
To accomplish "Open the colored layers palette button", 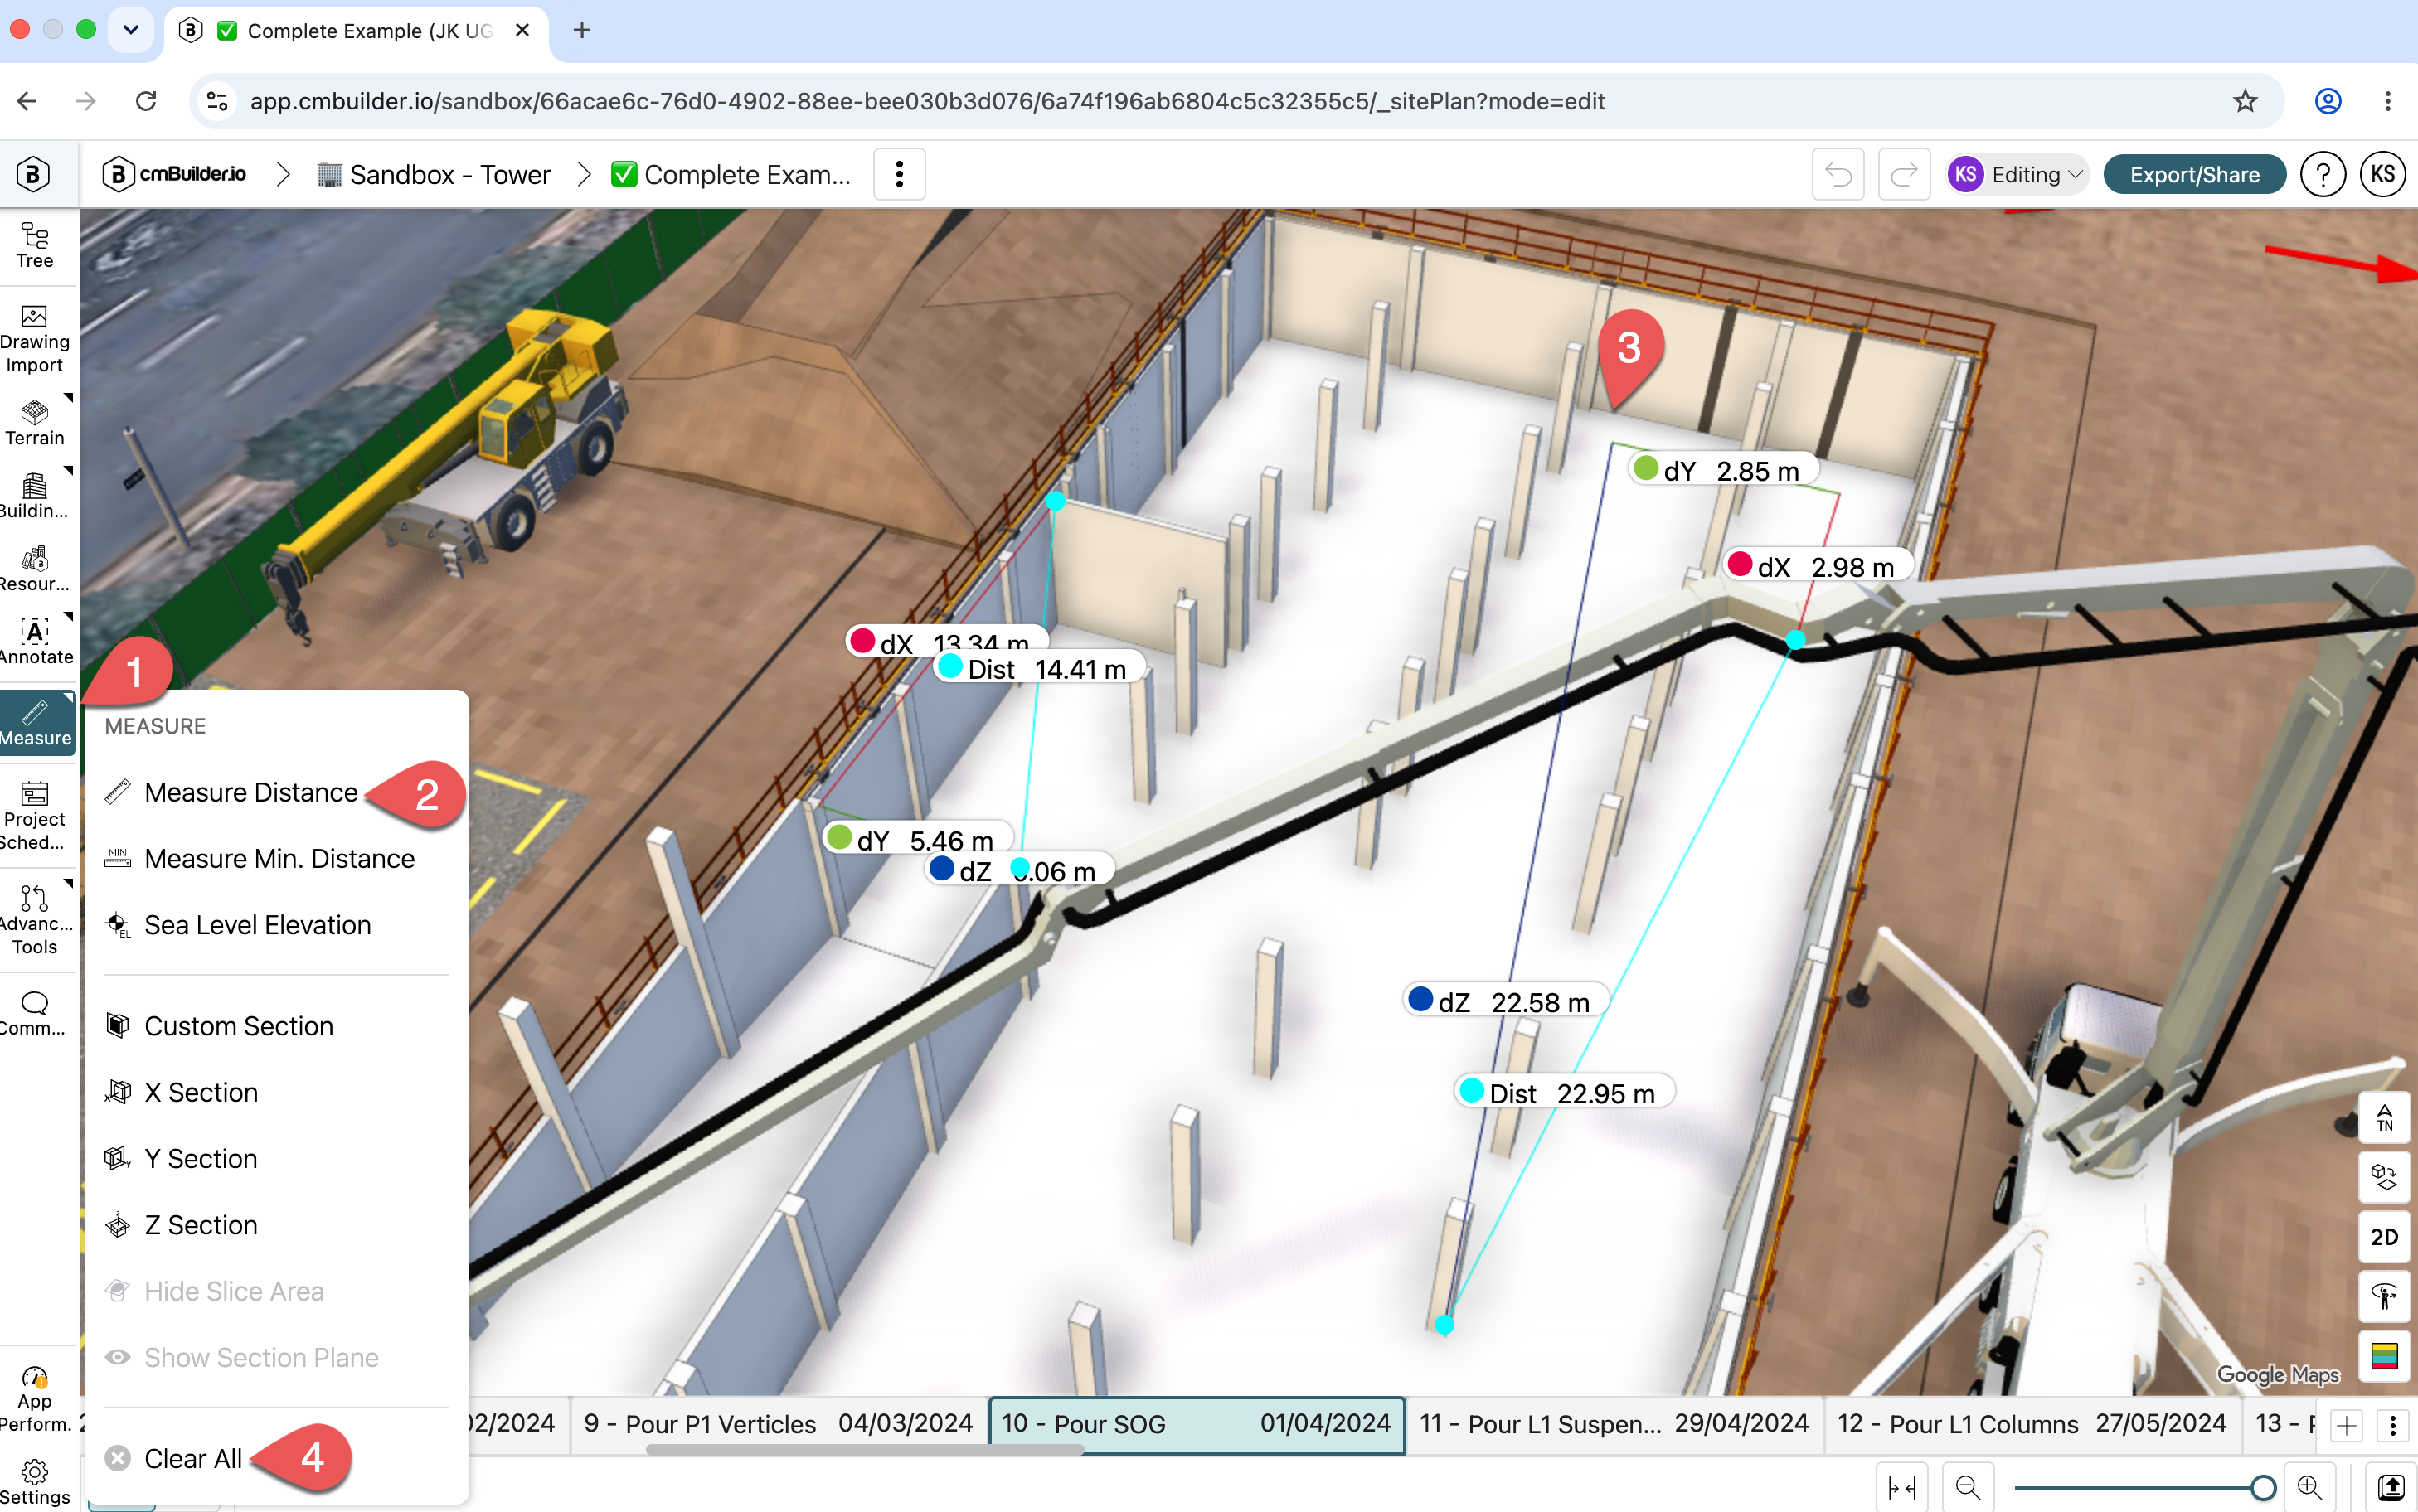I will [2385, 1355].
